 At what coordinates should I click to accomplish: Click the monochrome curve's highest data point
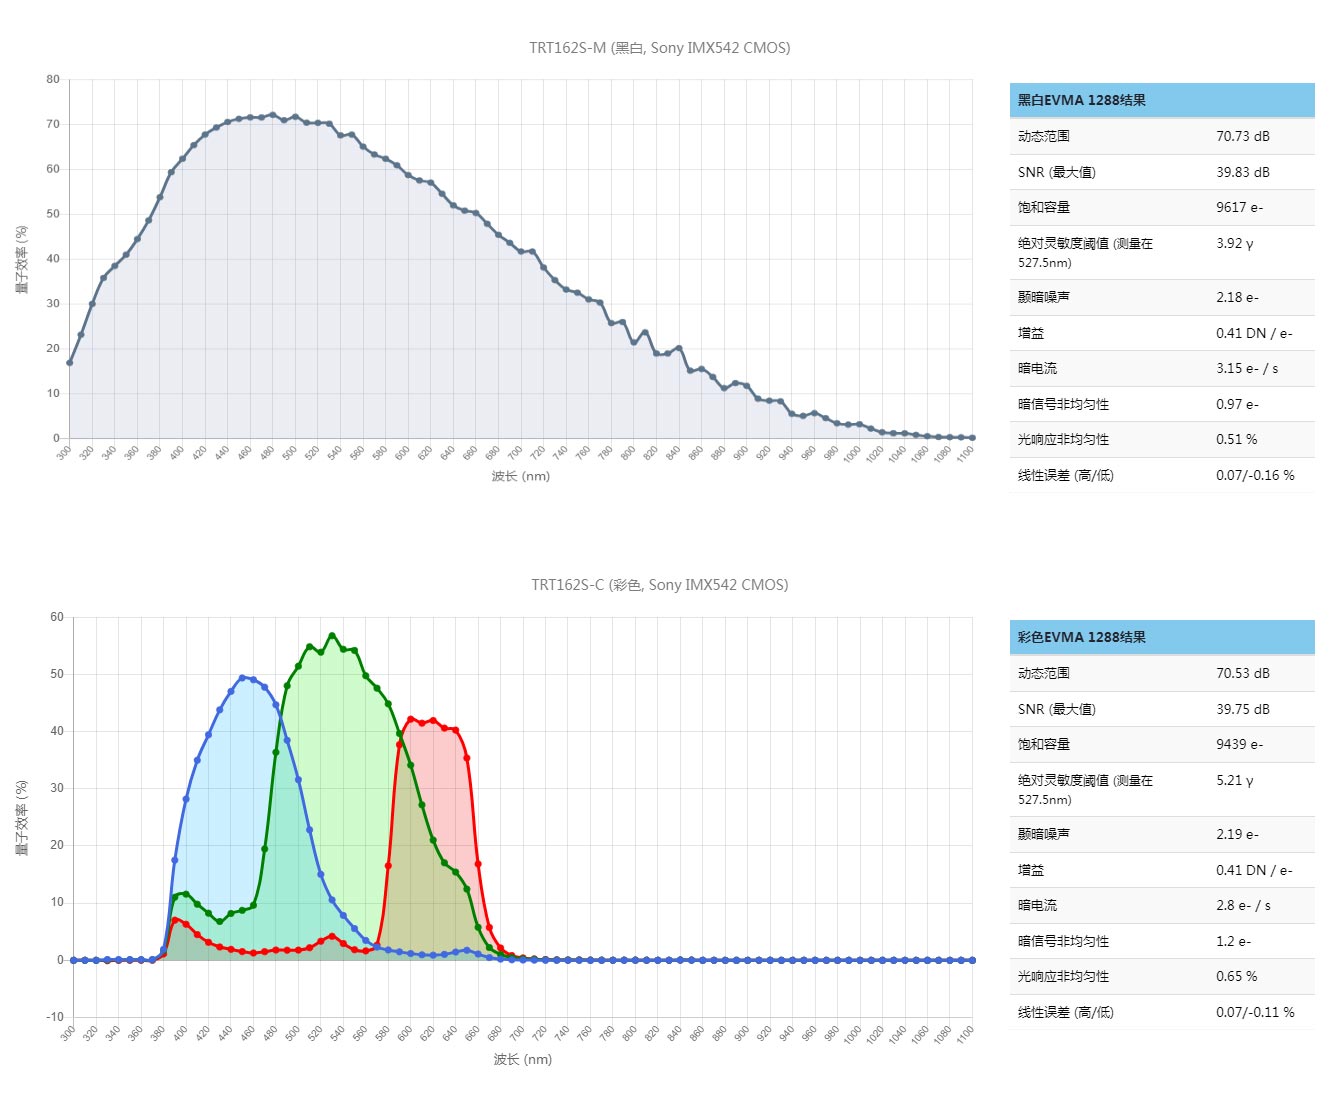click(x=273, y=115)
